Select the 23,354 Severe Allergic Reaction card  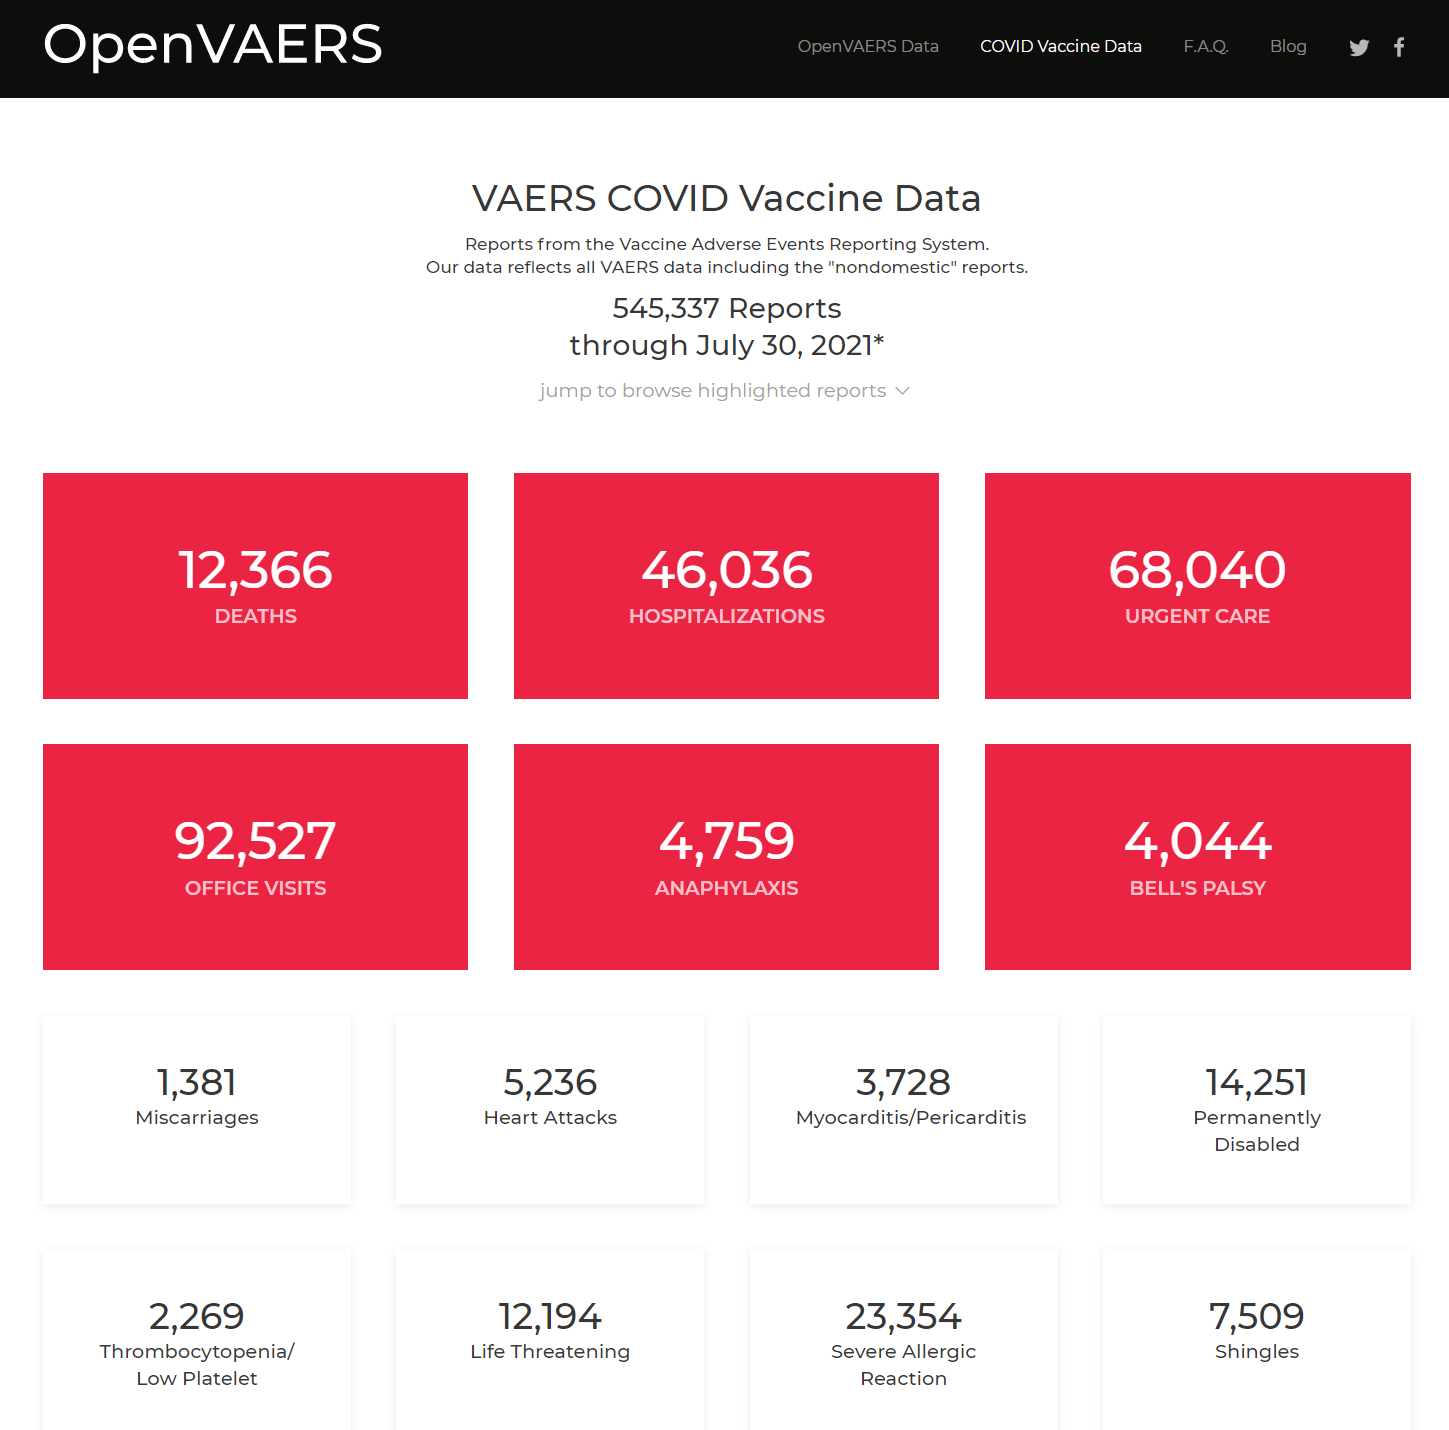[904, 1340]
